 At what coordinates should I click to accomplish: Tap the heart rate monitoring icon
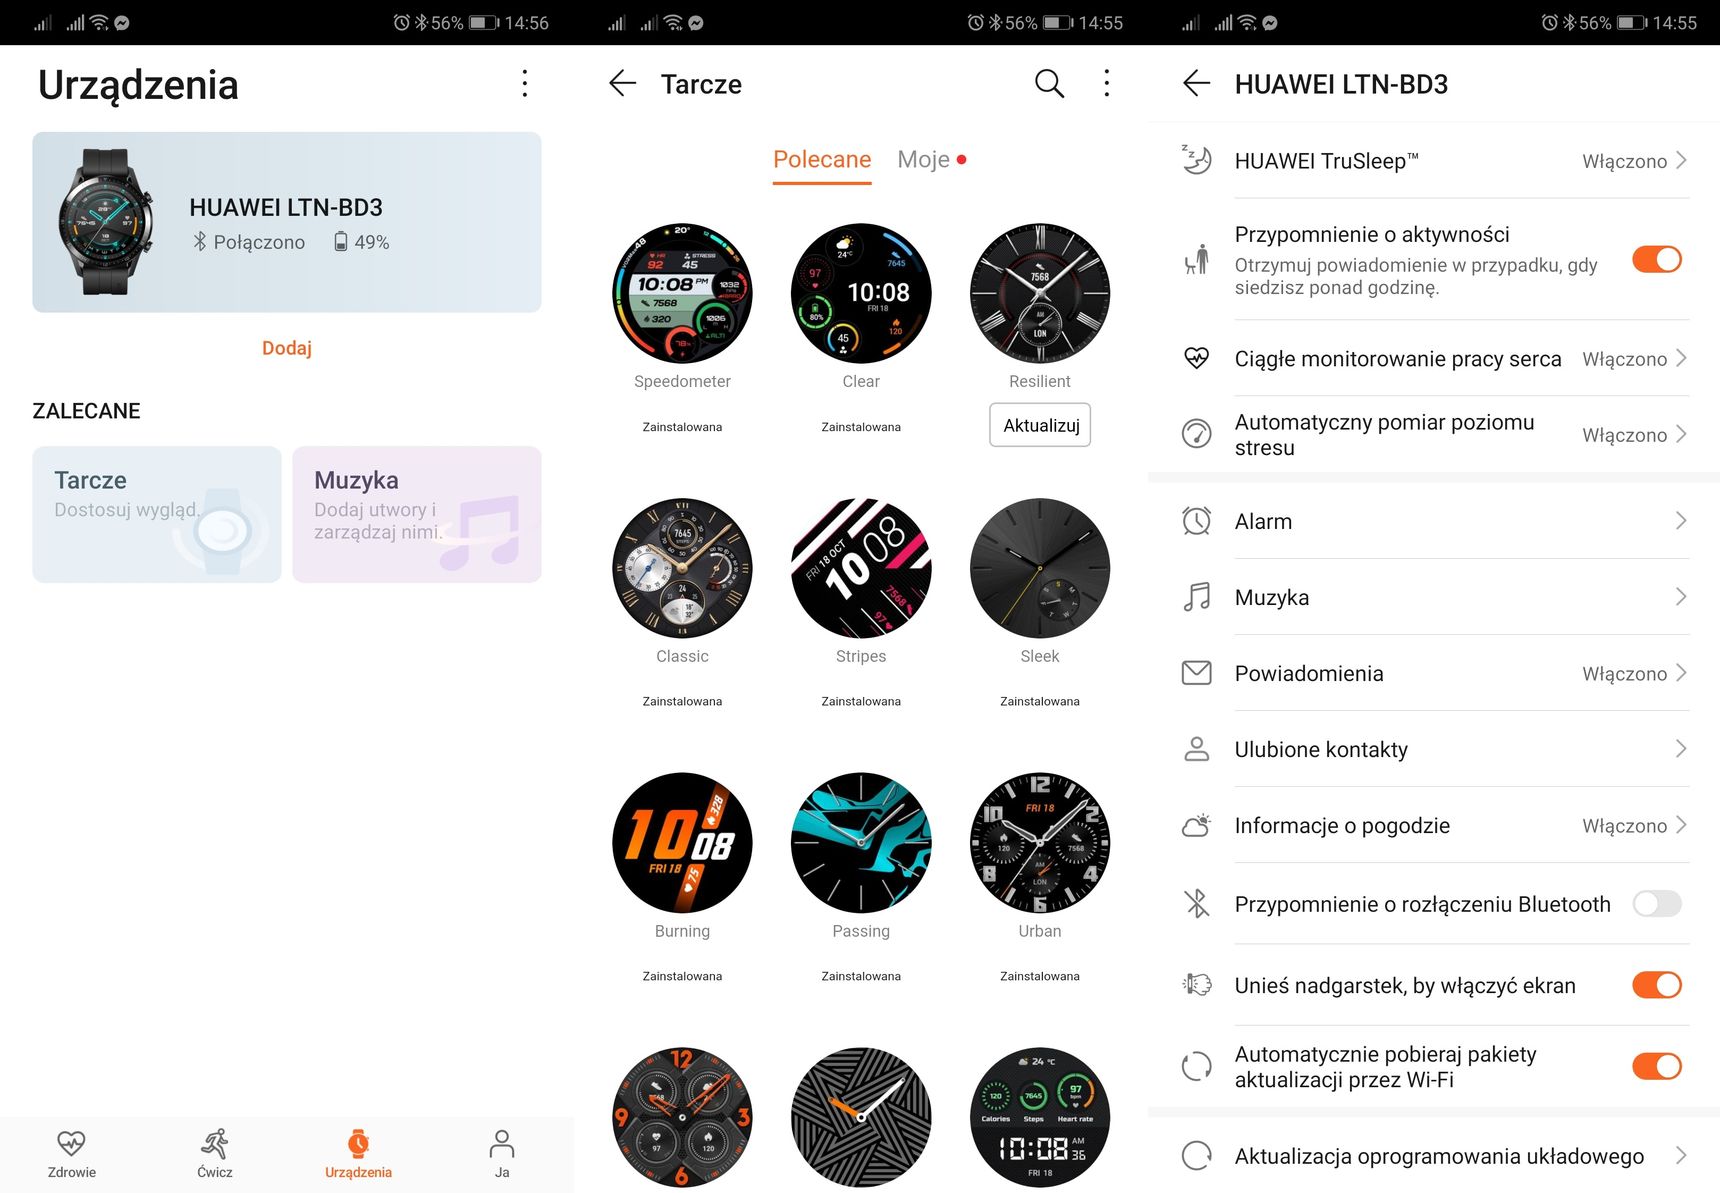(1196, 358)
